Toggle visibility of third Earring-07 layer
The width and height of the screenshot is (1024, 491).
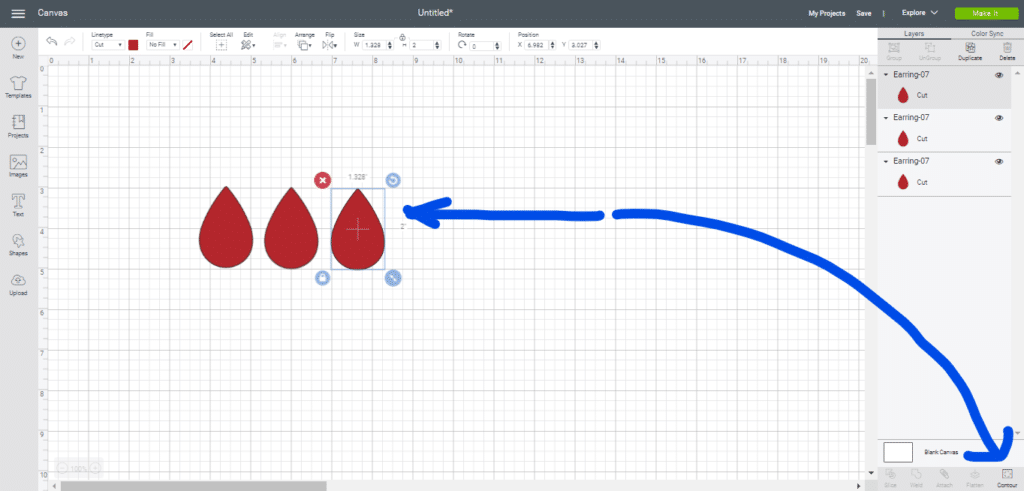pos(998,161)
